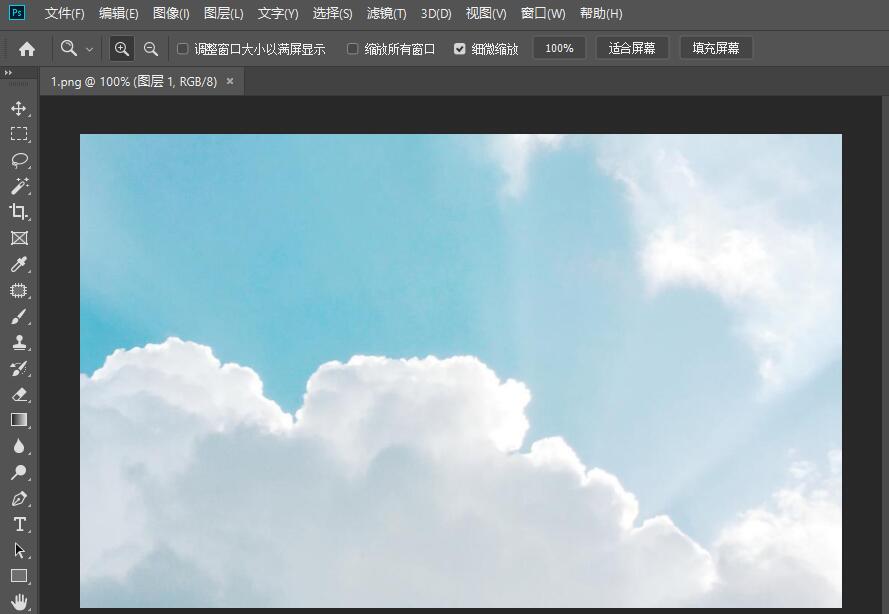Viewport: 889px width, 614px height.
Task: Select the Rectangle shape tool
Action: (19, 576)
